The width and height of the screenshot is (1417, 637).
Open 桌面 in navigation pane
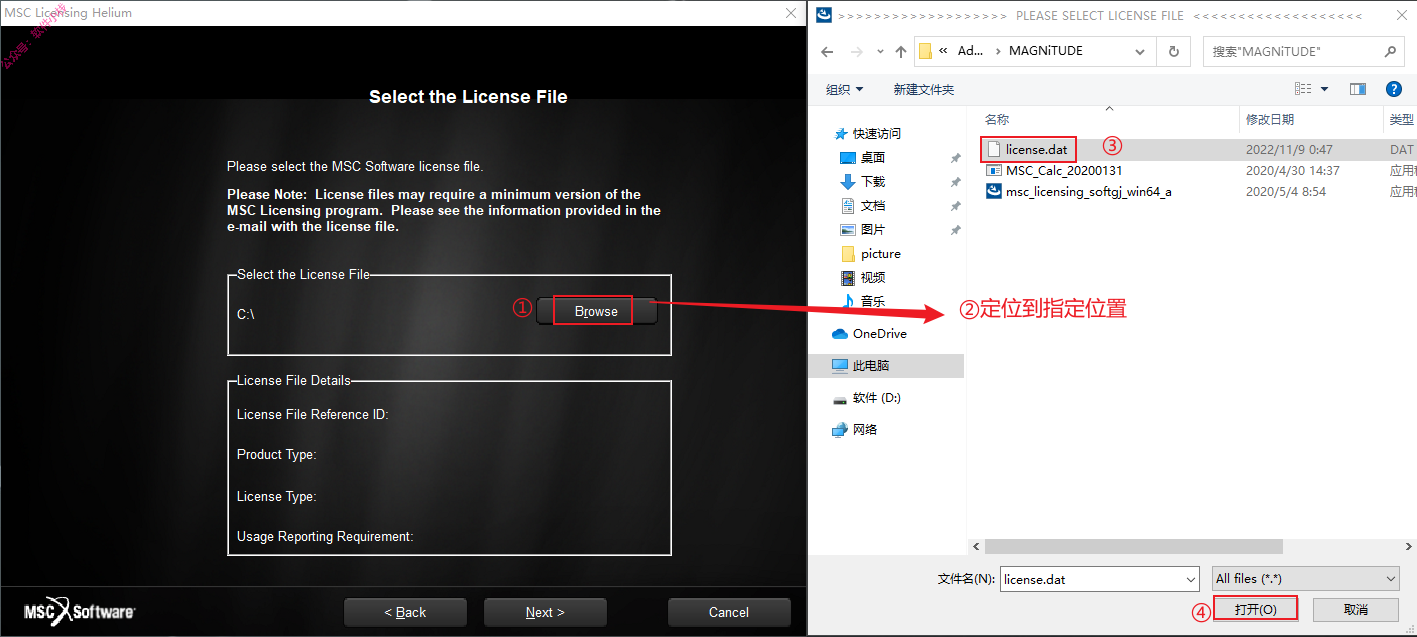872,157
